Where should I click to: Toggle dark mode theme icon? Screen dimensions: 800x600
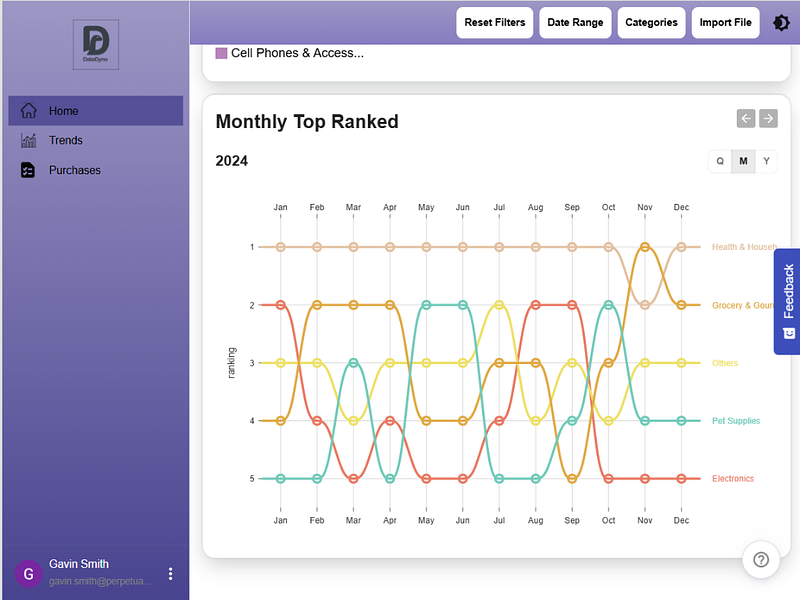click(781, 22)
